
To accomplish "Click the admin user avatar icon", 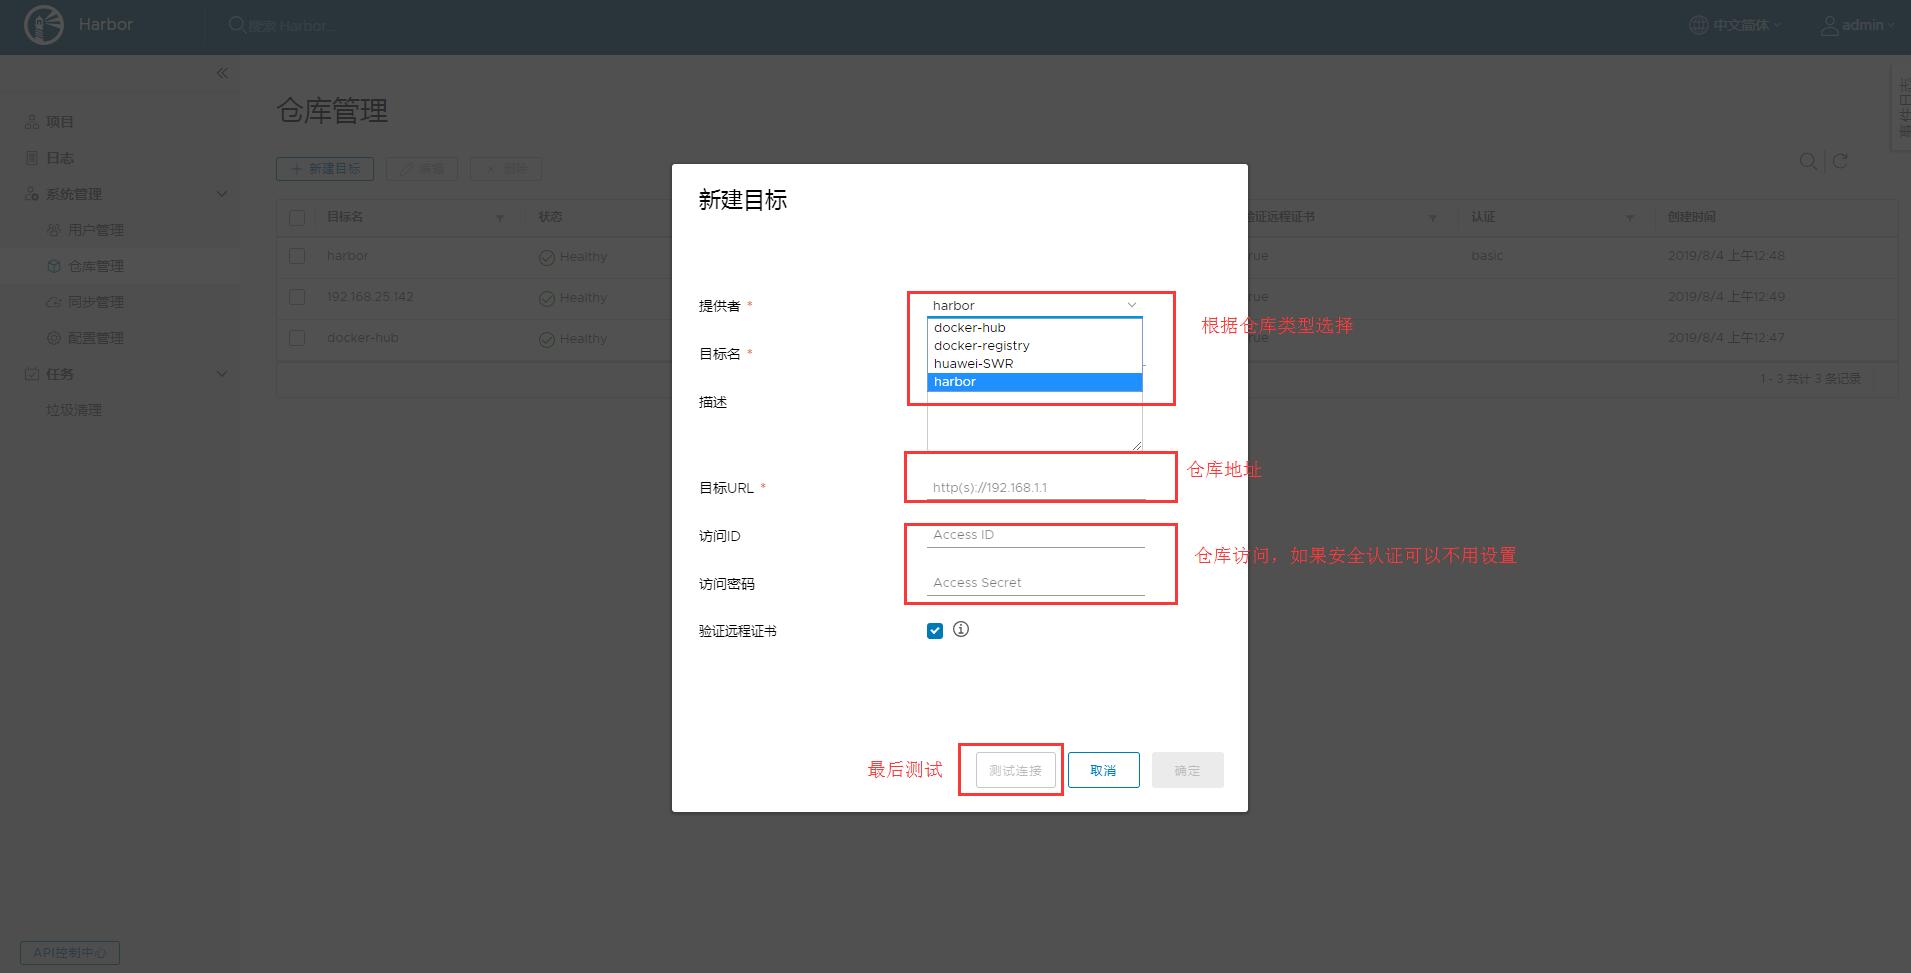I will 1829,25.
